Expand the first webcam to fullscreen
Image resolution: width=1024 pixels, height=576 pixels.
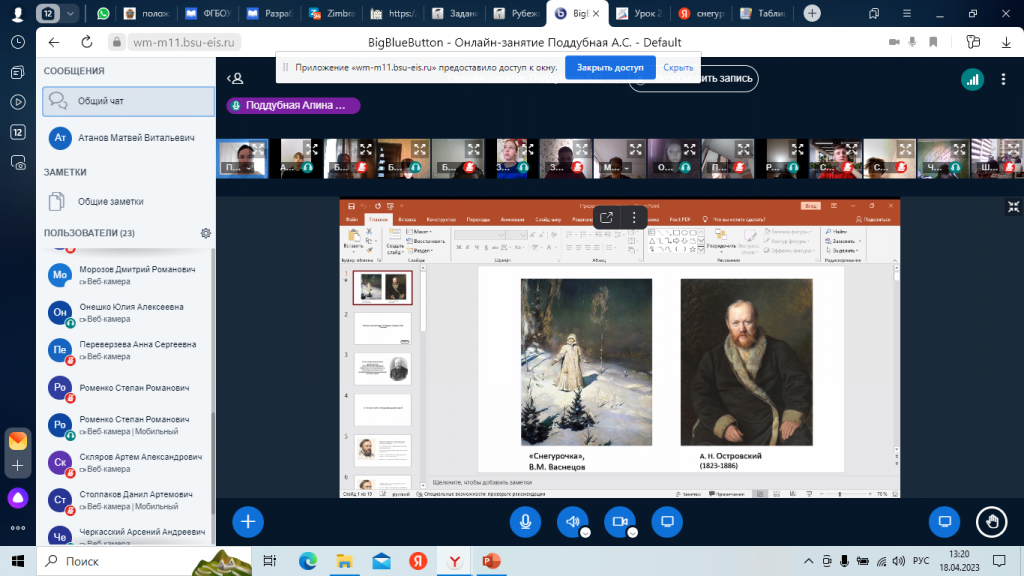(x=258, y=149)
